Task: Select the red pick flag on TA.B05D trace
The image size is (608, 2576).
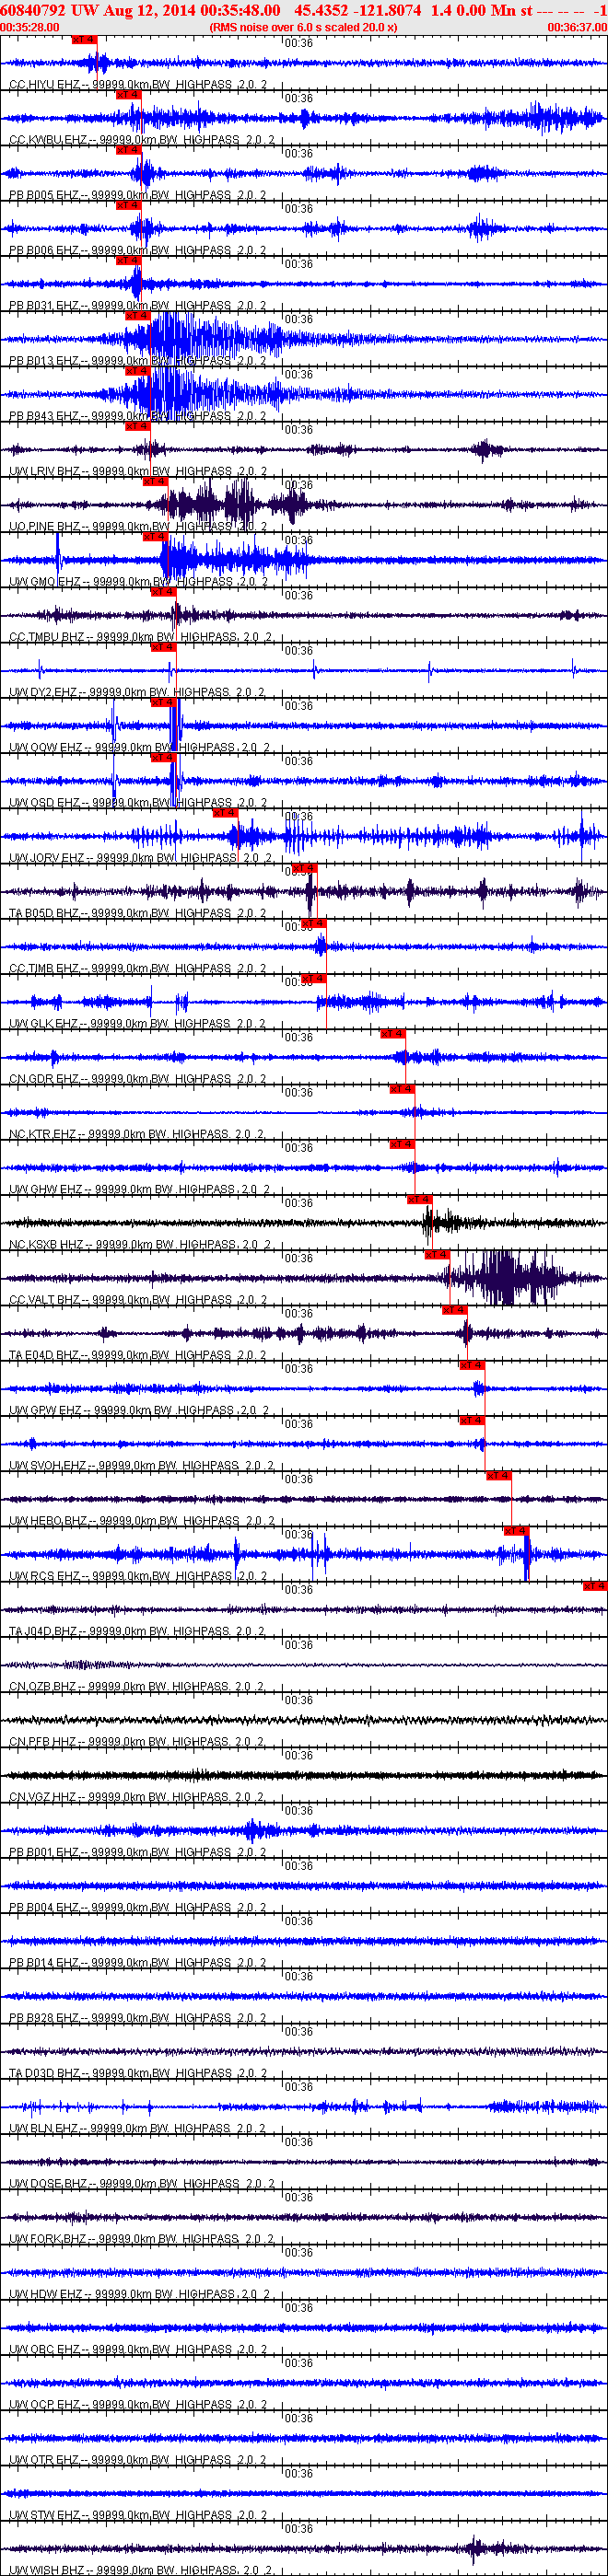Action: click(x=304, y=868)
